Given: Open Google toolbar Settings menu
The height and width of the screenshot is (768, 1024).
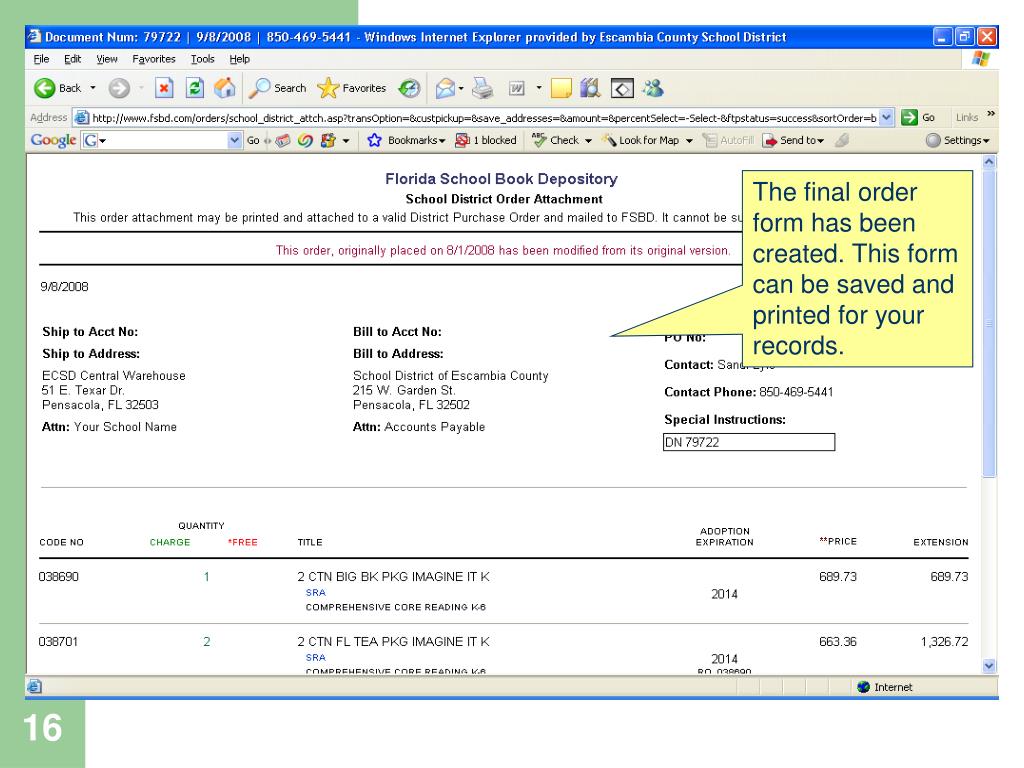Looking at the screenshot, I should (957, 140).
